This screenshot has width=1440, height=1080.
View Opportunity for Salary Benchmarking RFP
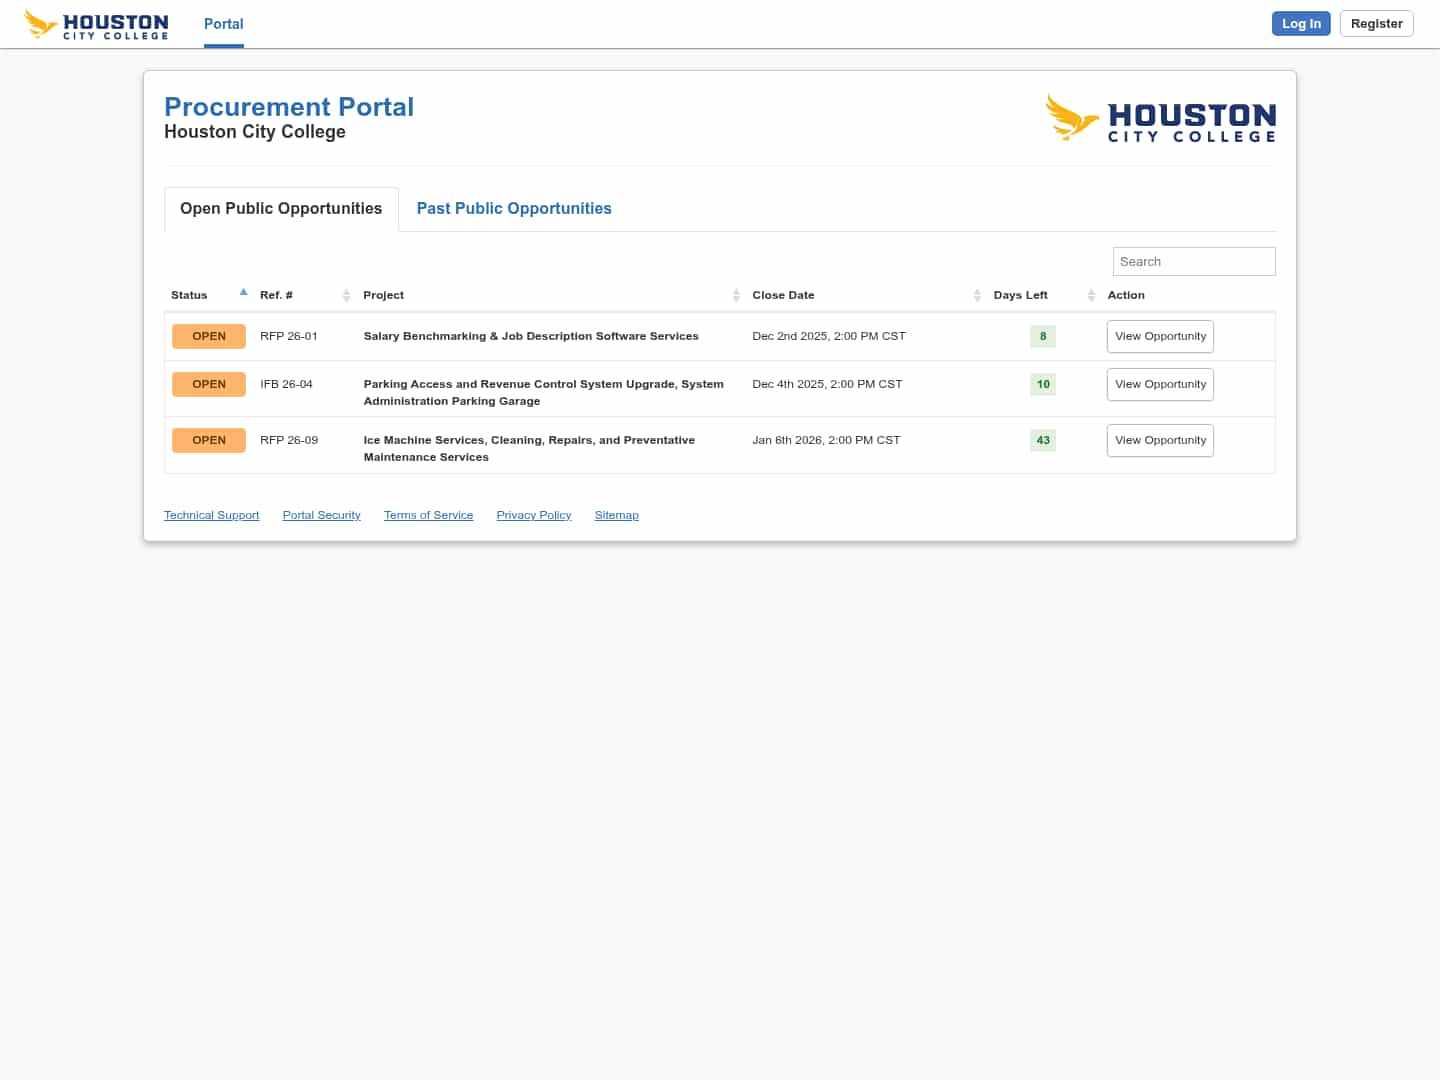(1160, 337)
